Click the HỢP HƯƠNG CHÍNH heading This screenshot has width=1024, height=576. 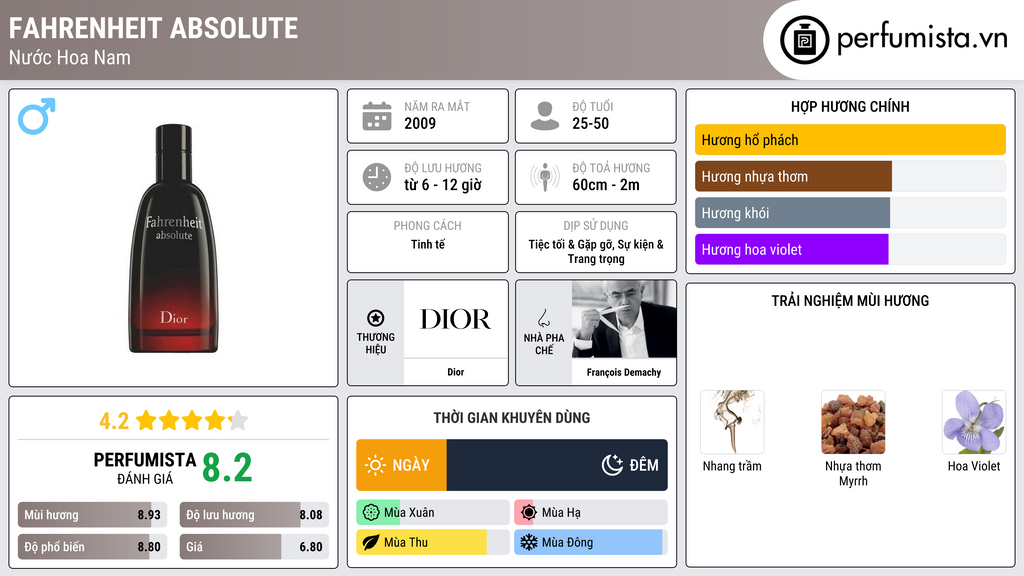pos(850,106)
